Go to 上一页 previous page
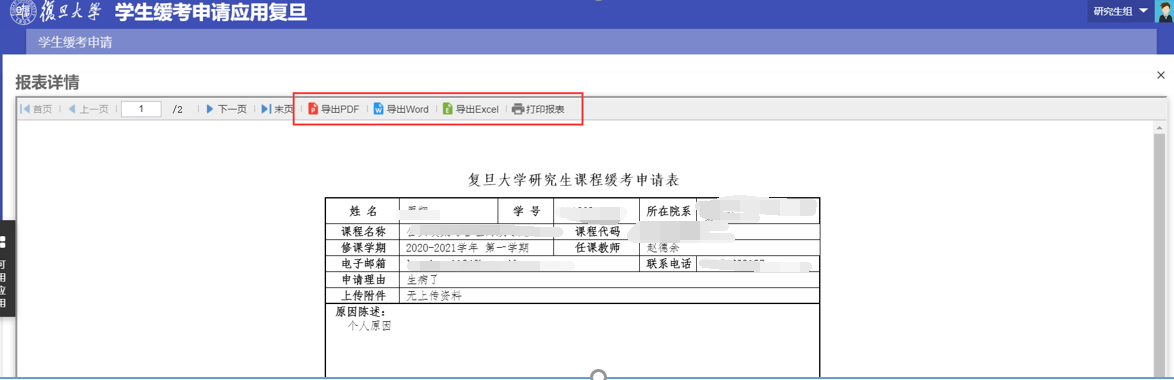 click(88, 109)
